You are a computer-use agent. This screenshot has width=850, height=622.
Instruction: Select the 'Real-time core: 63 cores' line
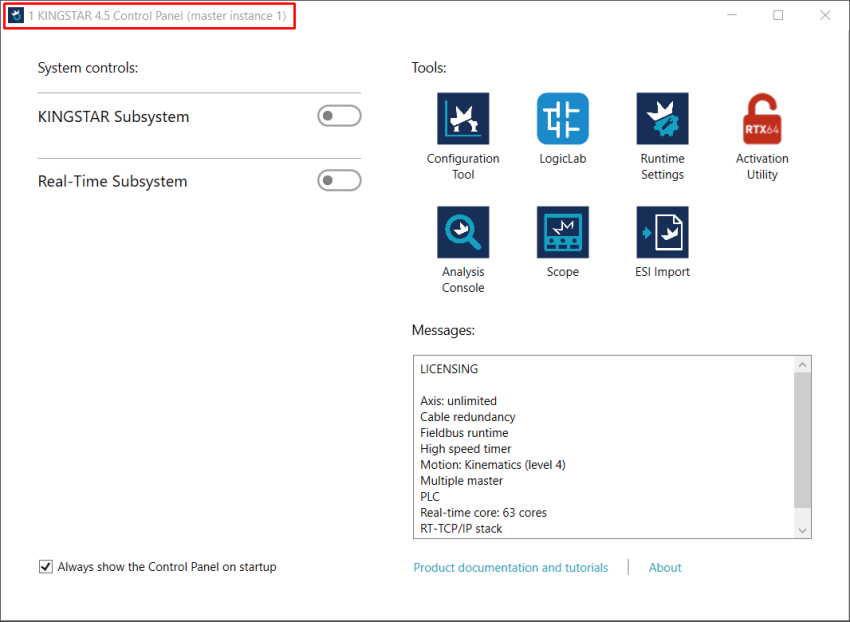click(x=484, y=512)
